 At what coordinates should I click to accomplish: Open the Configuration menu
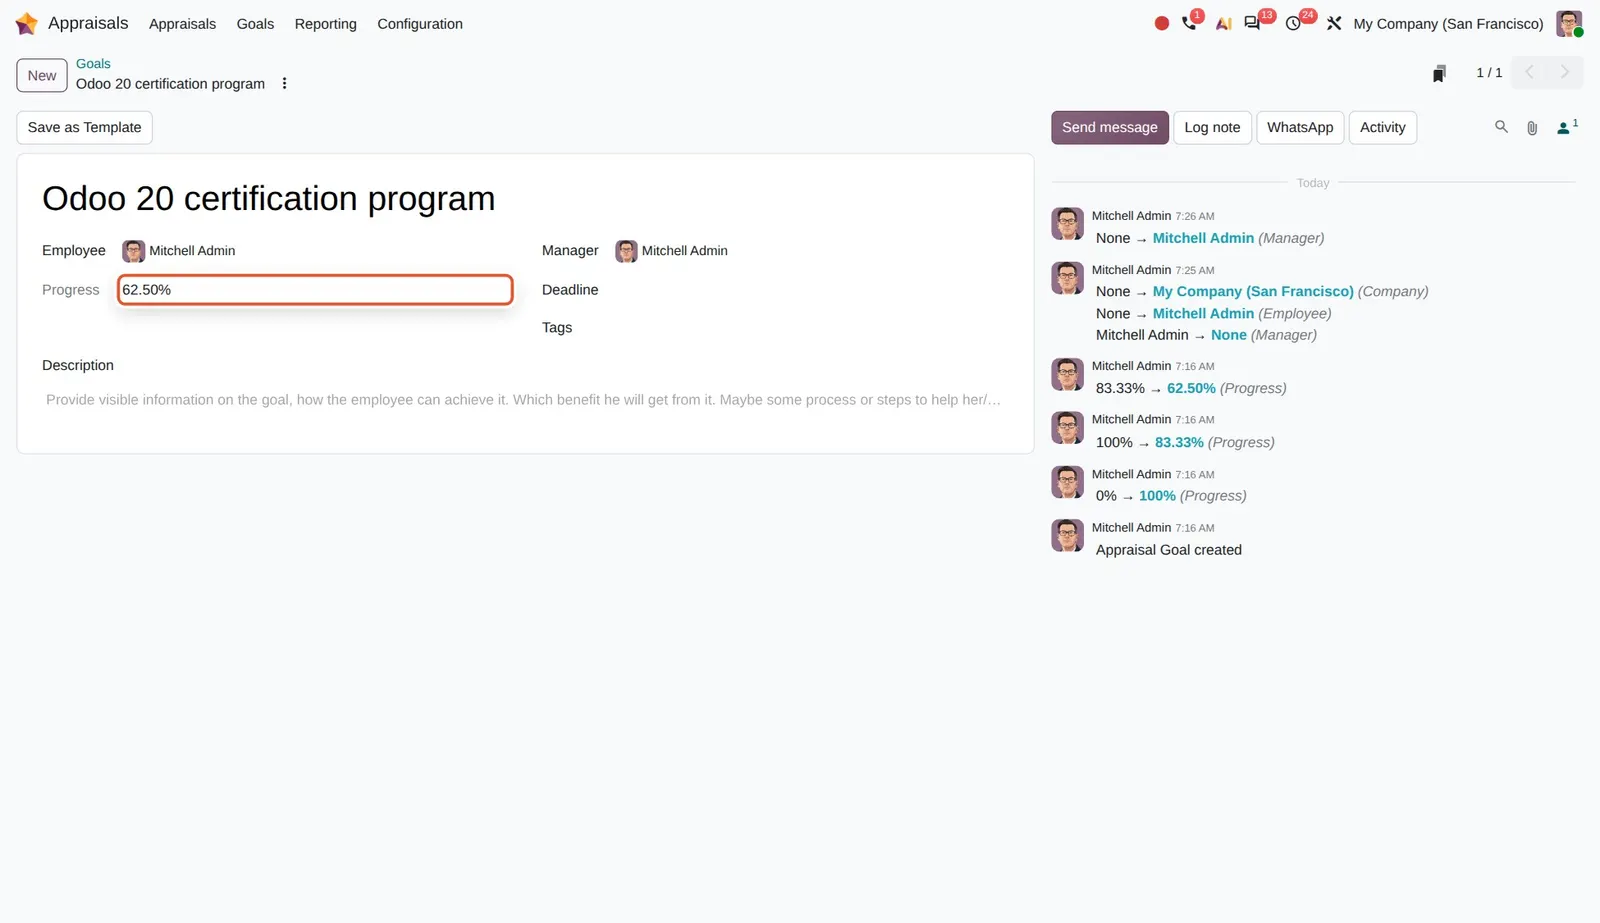point(420,24)
